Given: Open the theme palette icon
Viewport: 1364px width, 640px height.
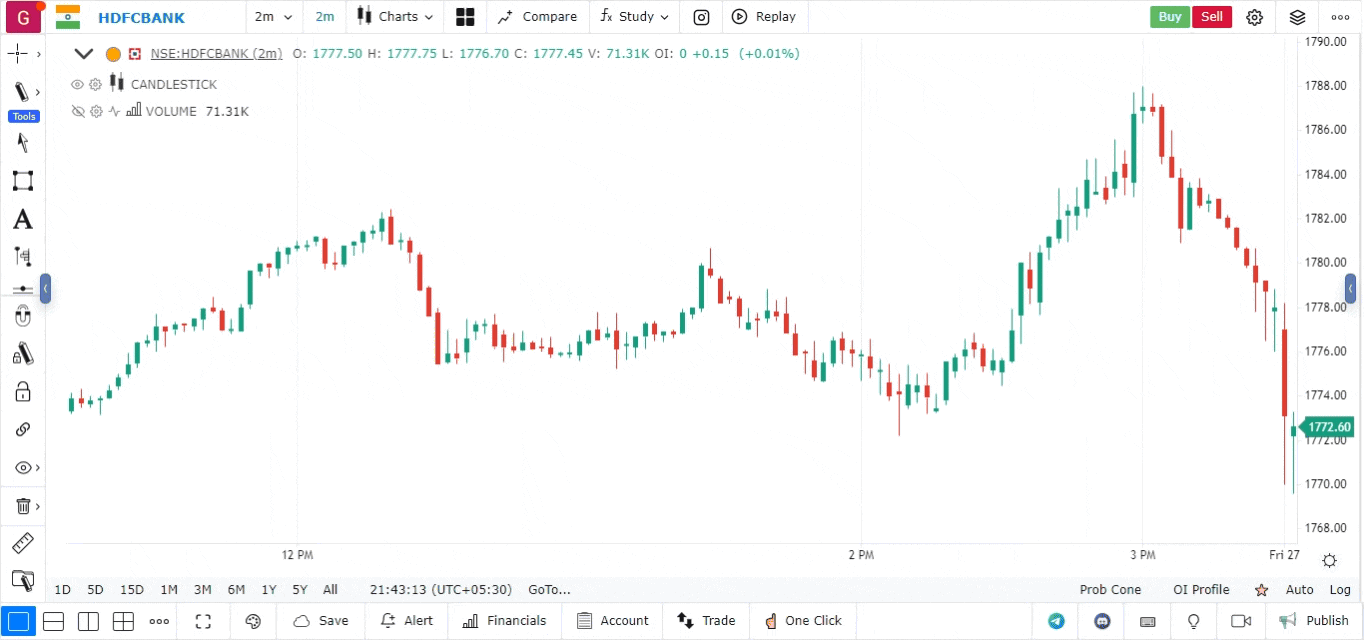Looking at the screenshot, I should click(253, 621).
